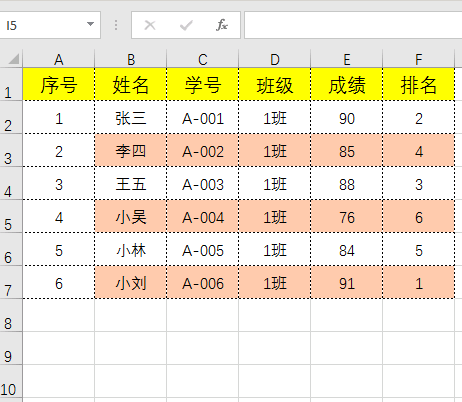
Task: Select column F header
Action: [x=419, y=59]
